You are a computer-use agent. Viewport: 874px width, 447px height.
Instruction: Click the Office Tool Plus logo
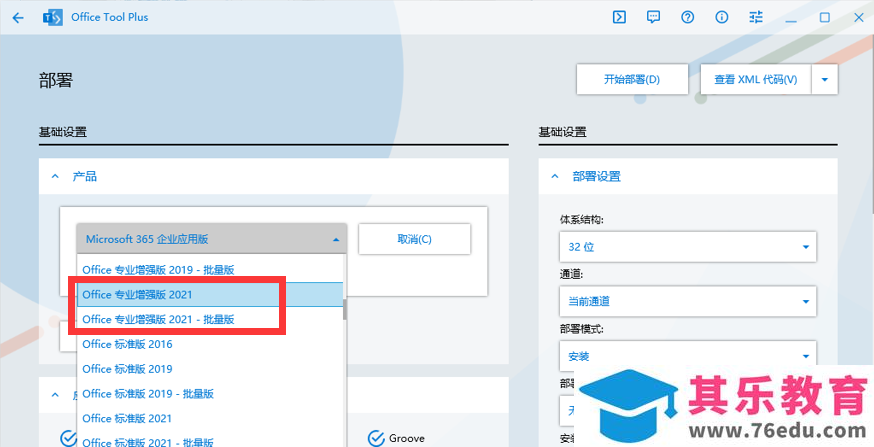(x=52, y=17)
